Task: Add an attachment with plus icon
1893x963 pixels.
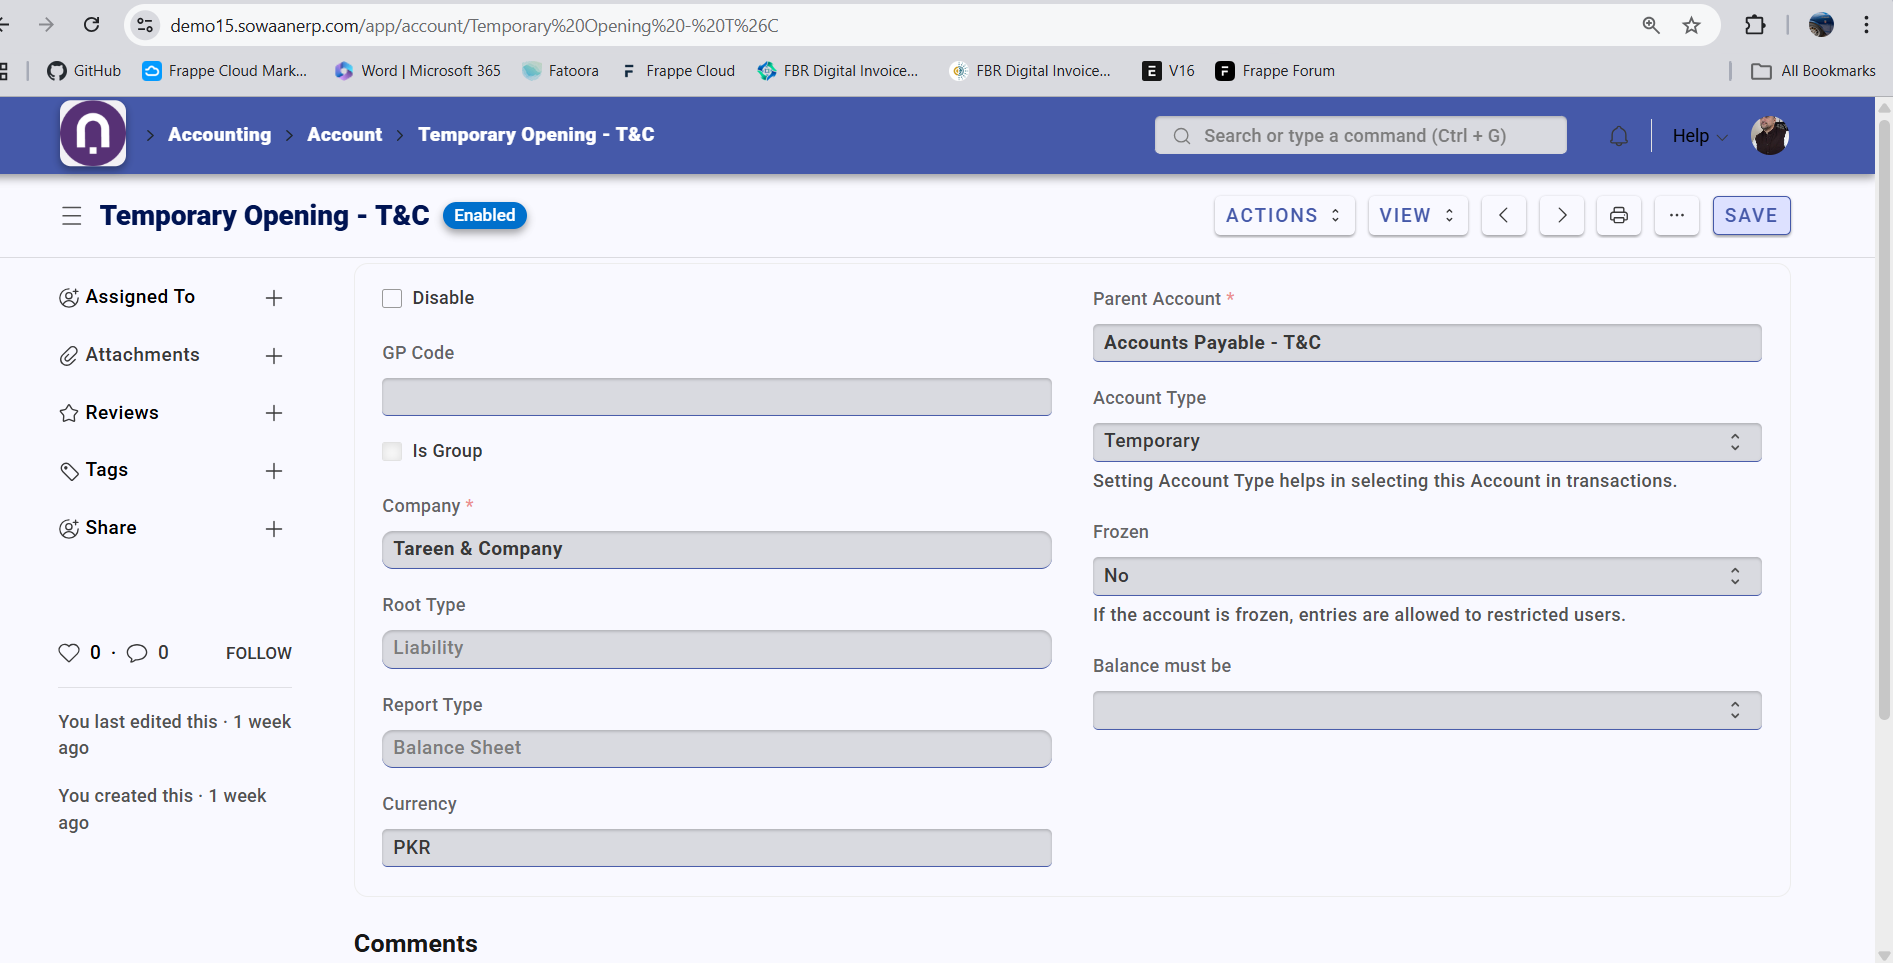Action: tap(274, 356)
